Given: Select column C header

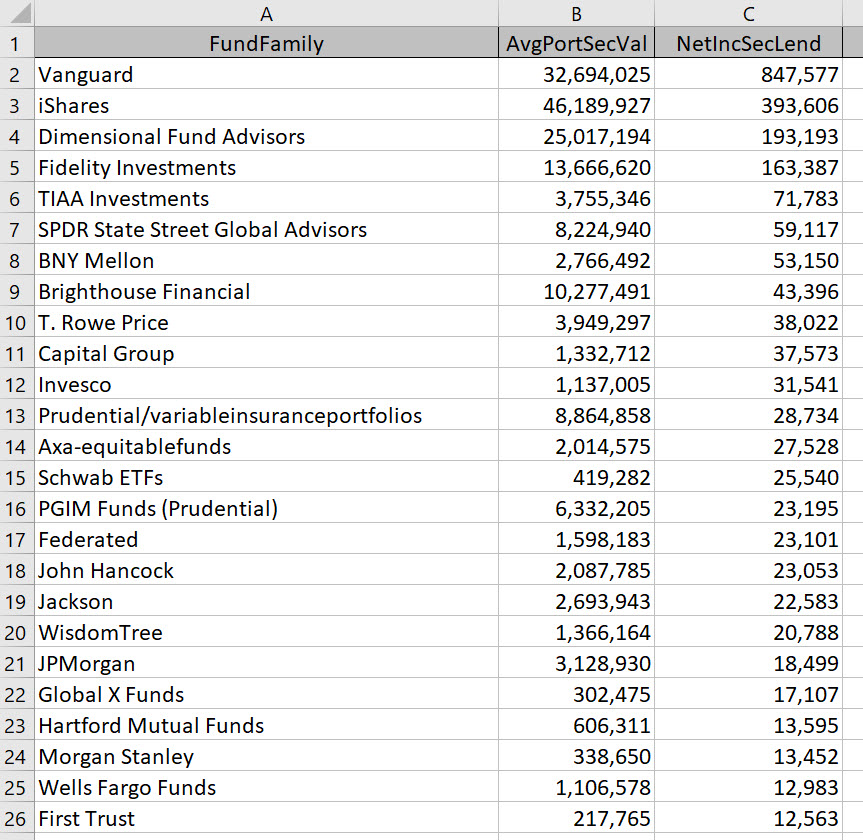Looking at the screenshot, I should click(x=749, y=13).
